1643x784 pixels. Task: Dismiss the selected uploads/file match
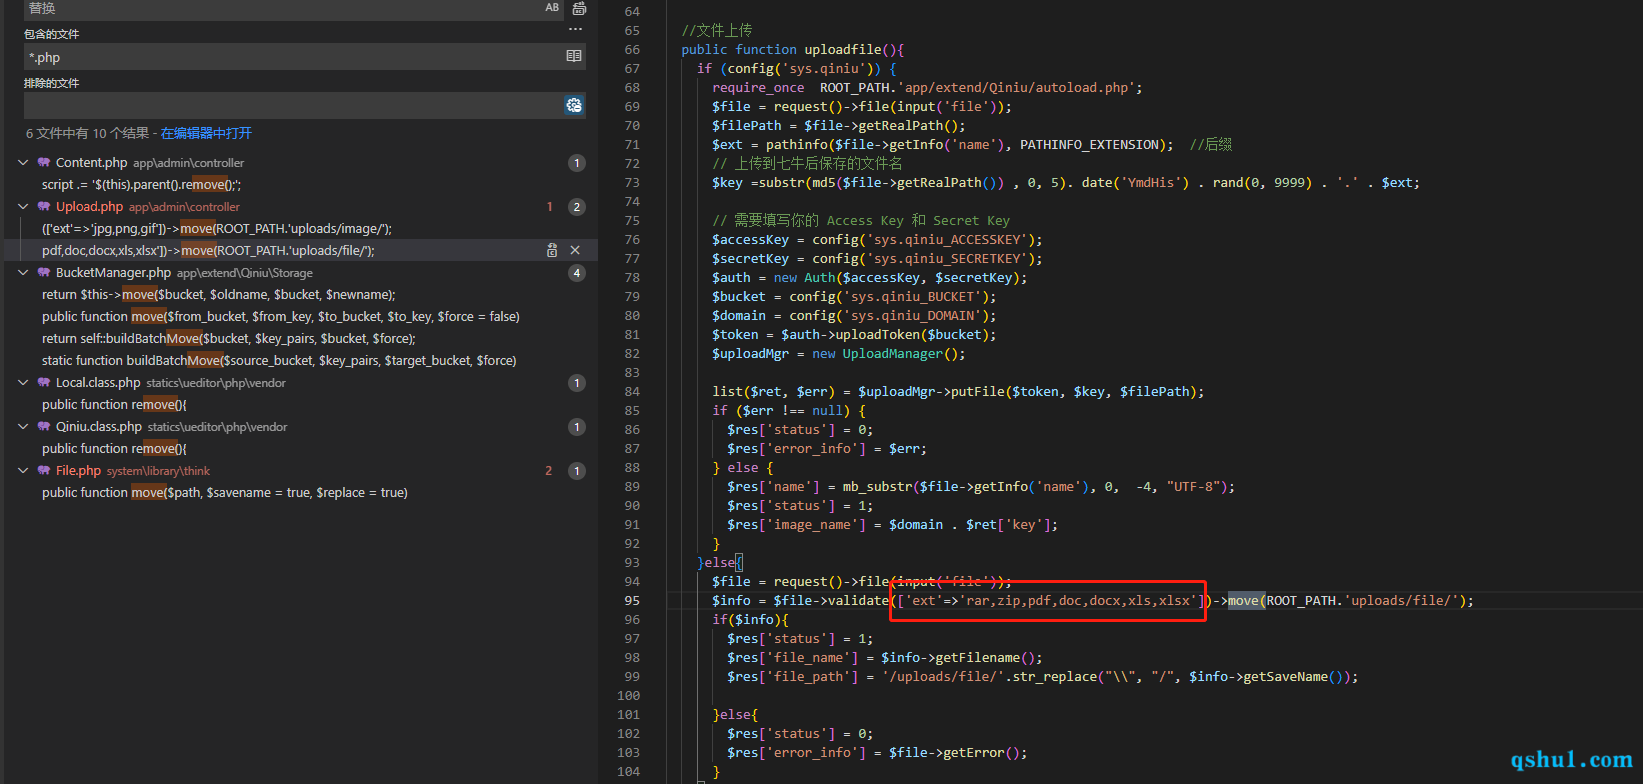point(575,250)
